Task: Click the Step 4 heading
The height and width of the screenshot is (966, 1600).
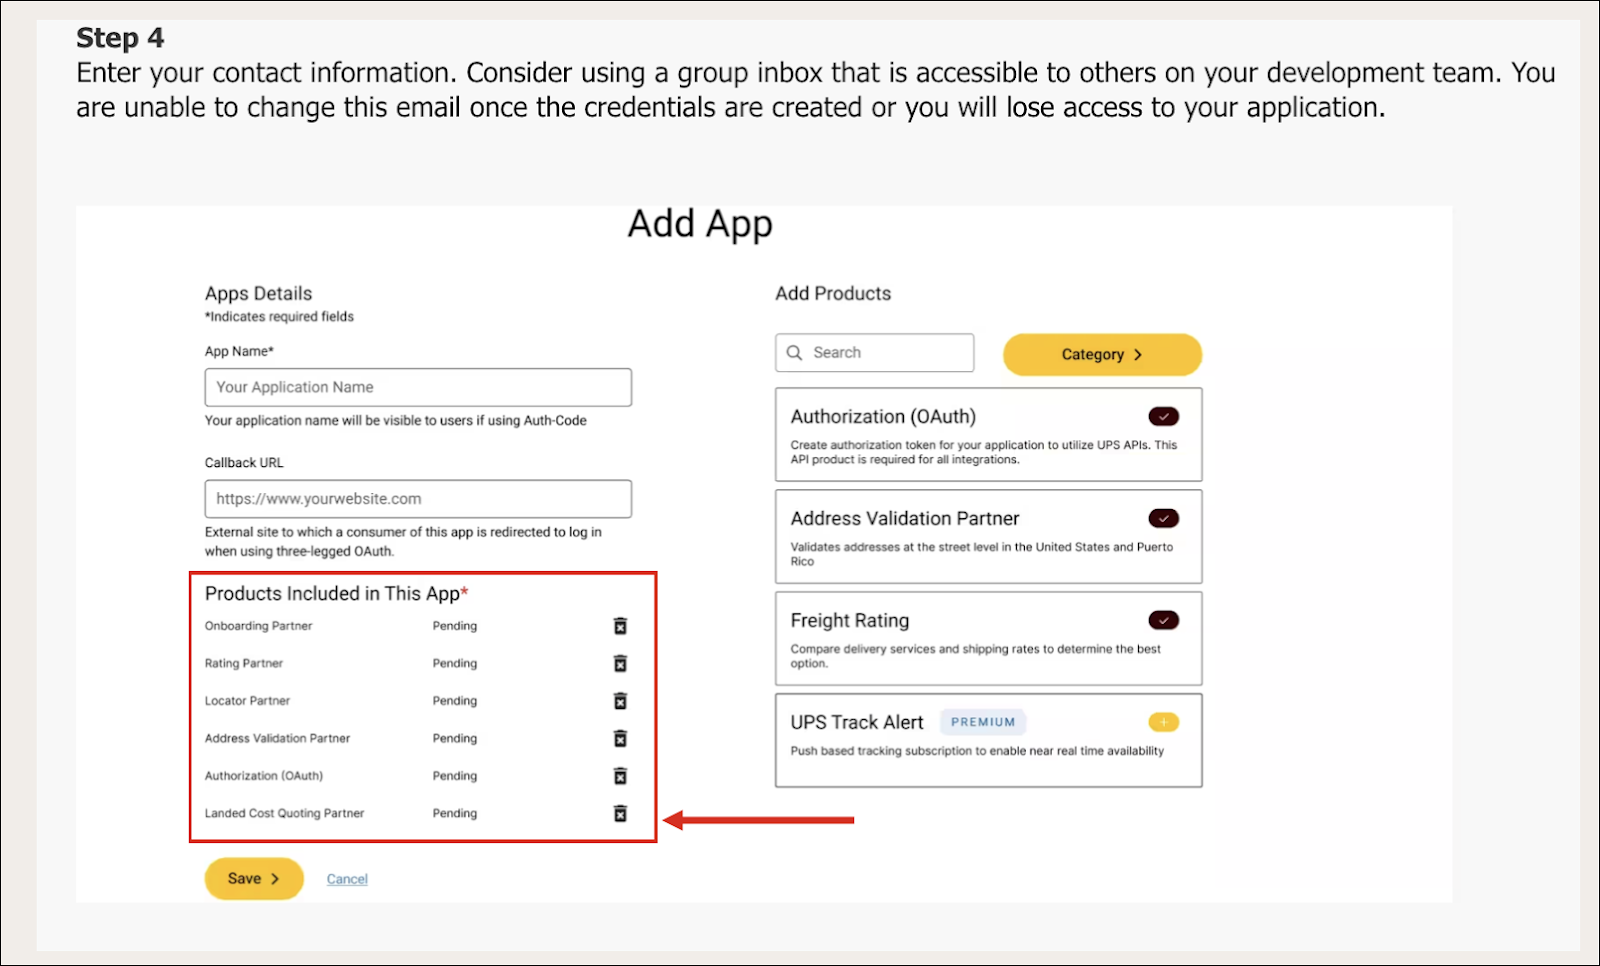Action: pyautogui.click(x=120, y=38)
